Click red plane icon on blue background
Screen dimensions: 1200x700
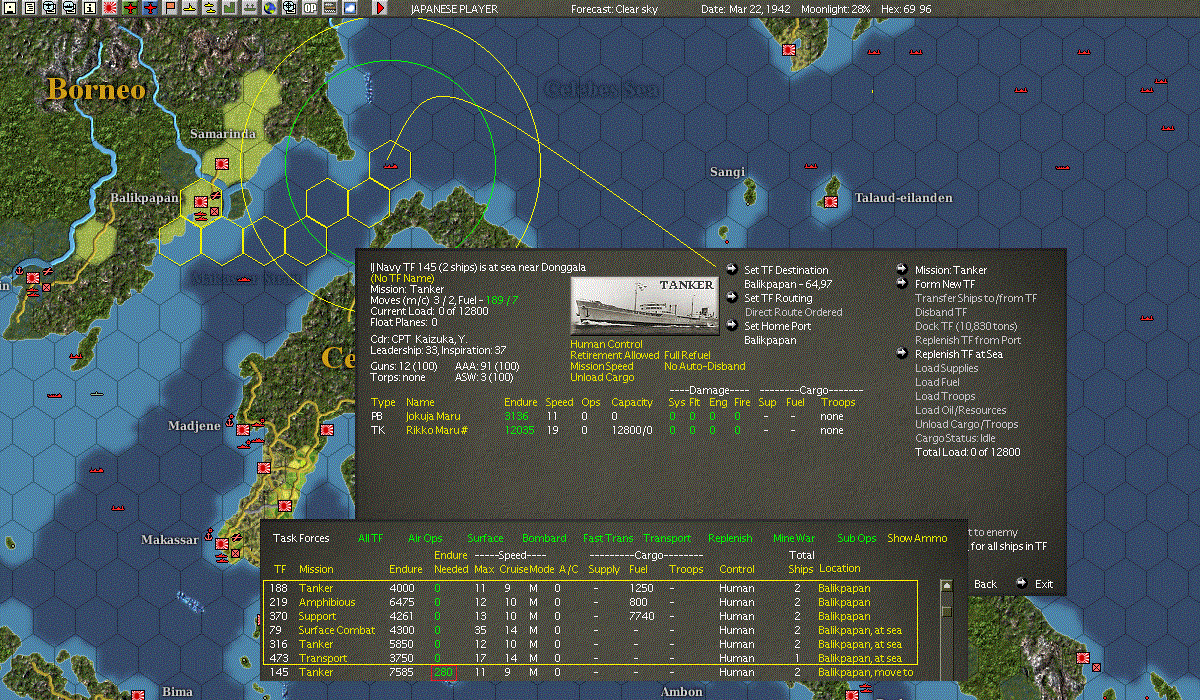tap(150, 7)
